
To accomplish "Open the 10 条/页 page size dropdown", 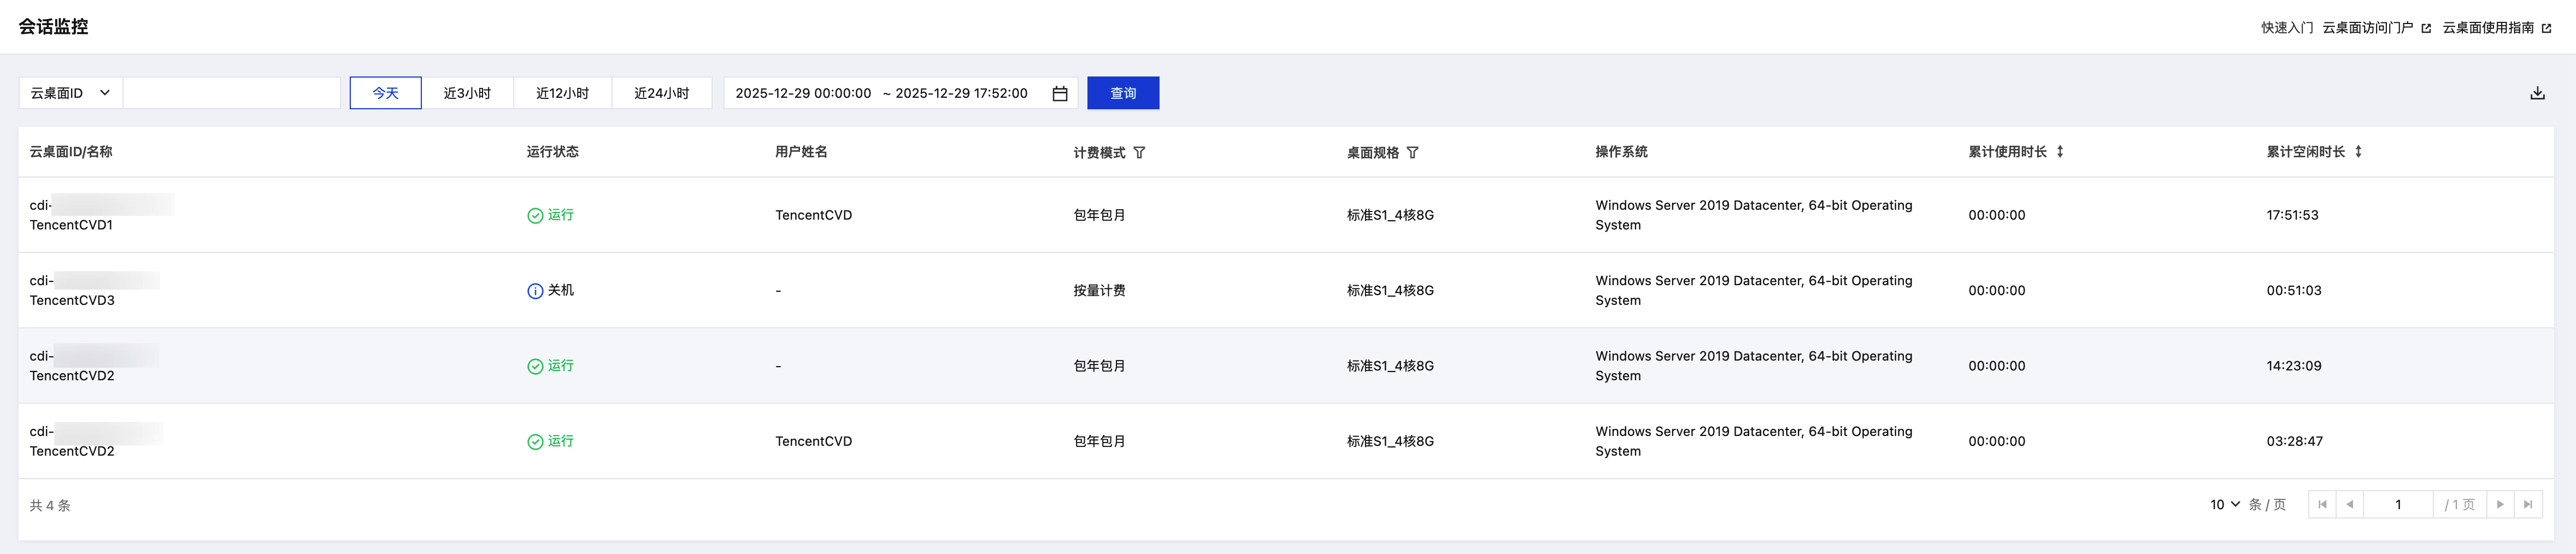I will click(2224, 505).
